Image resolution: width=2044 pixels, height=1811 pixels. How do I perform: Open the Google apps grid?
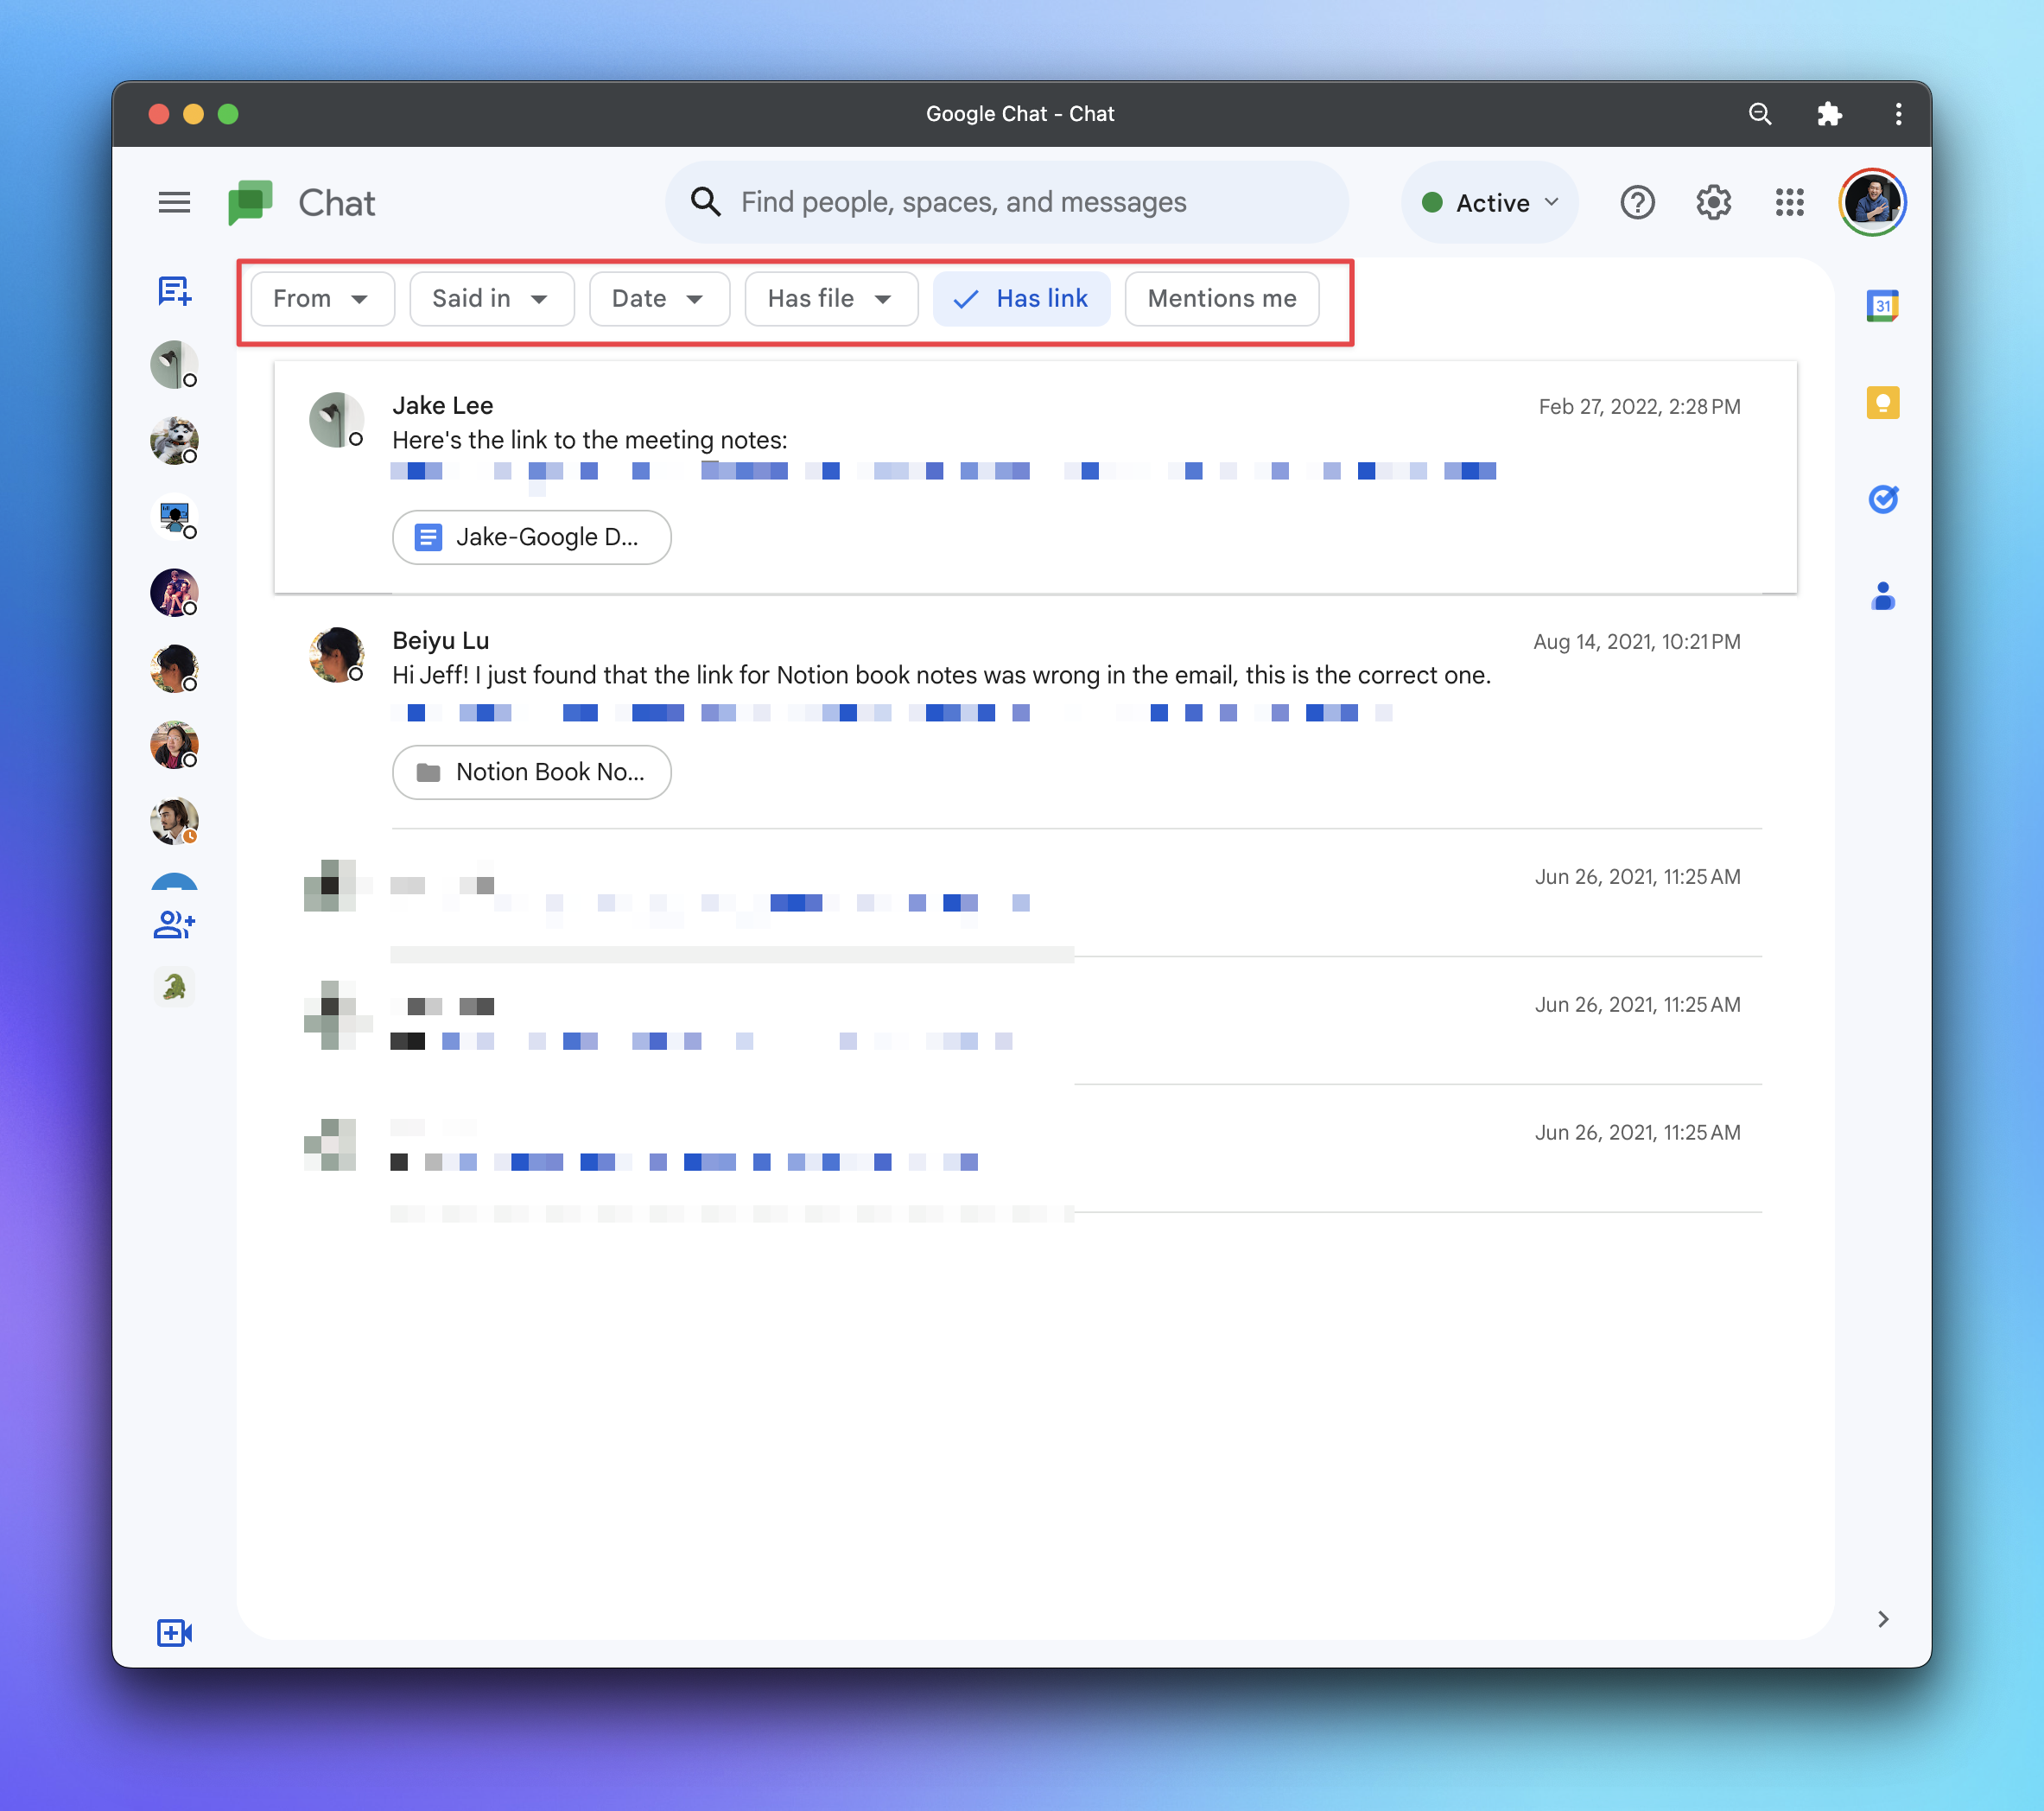tap(1789, 202)
